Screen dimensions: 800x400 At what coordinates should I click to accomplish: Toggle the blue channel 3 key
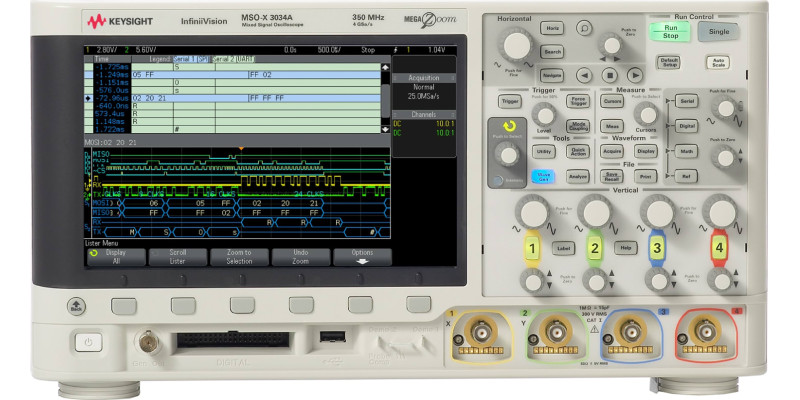pos(657,248)
